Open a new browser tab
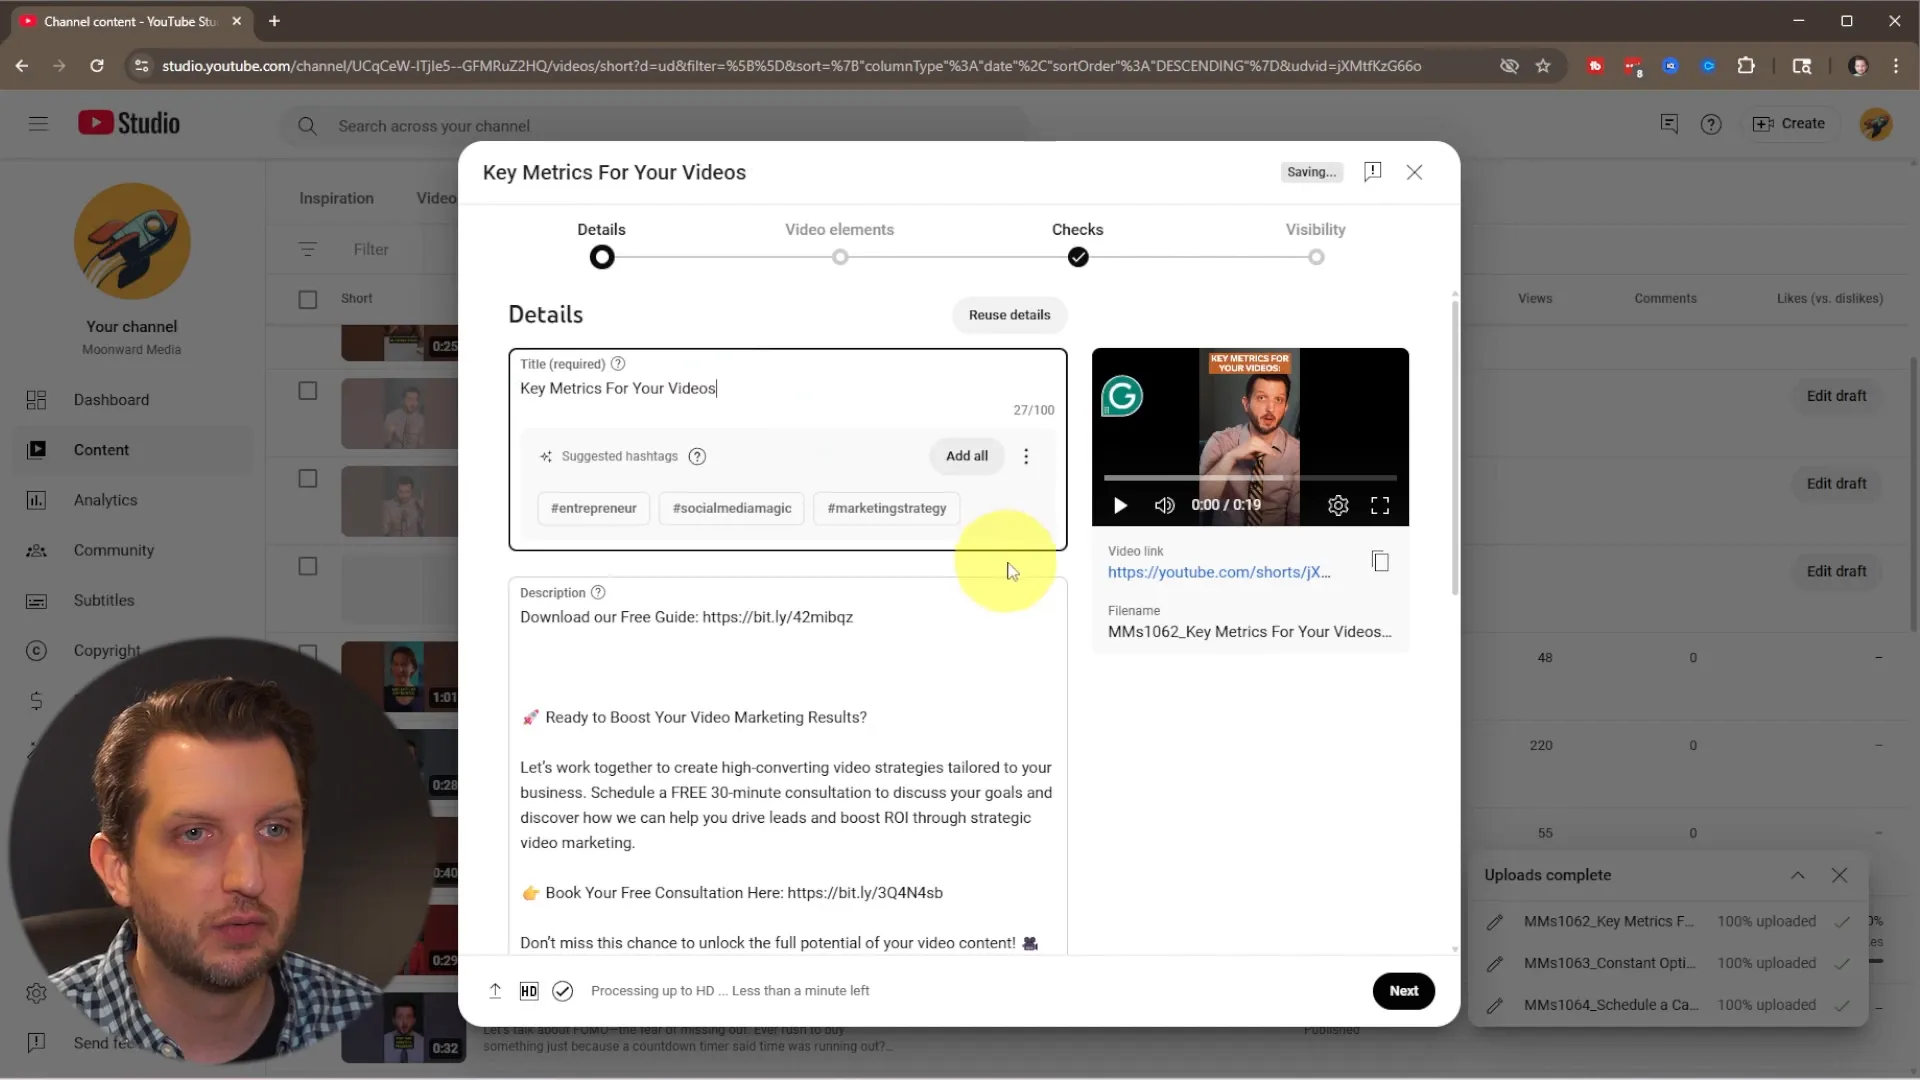The image size is (1920, 1080). 274,21
